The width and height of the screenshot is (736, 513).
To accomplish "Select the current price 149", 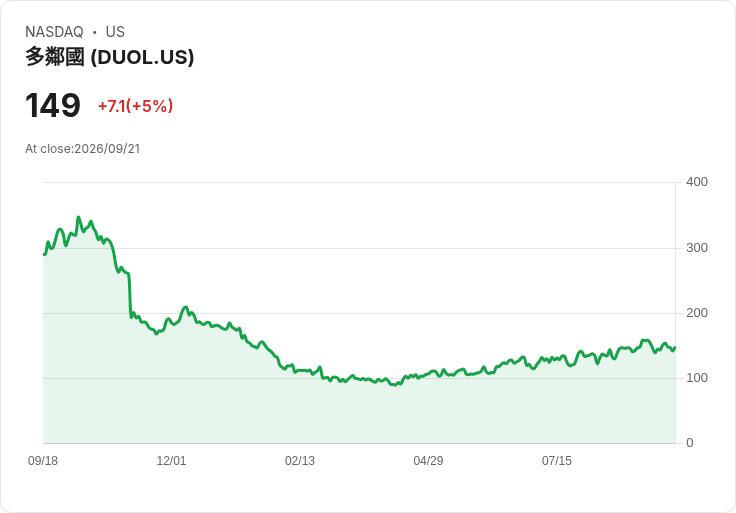I will (x=53, y=106).
